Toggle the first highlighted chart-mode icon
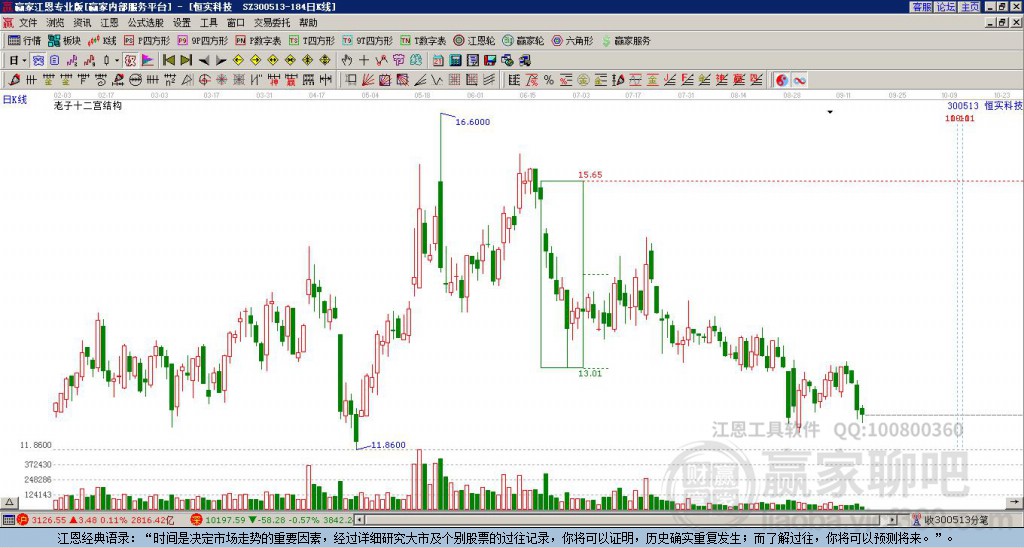Viewport: 1024px width, 548px height. pyautogui.click(x=39, y=60)
